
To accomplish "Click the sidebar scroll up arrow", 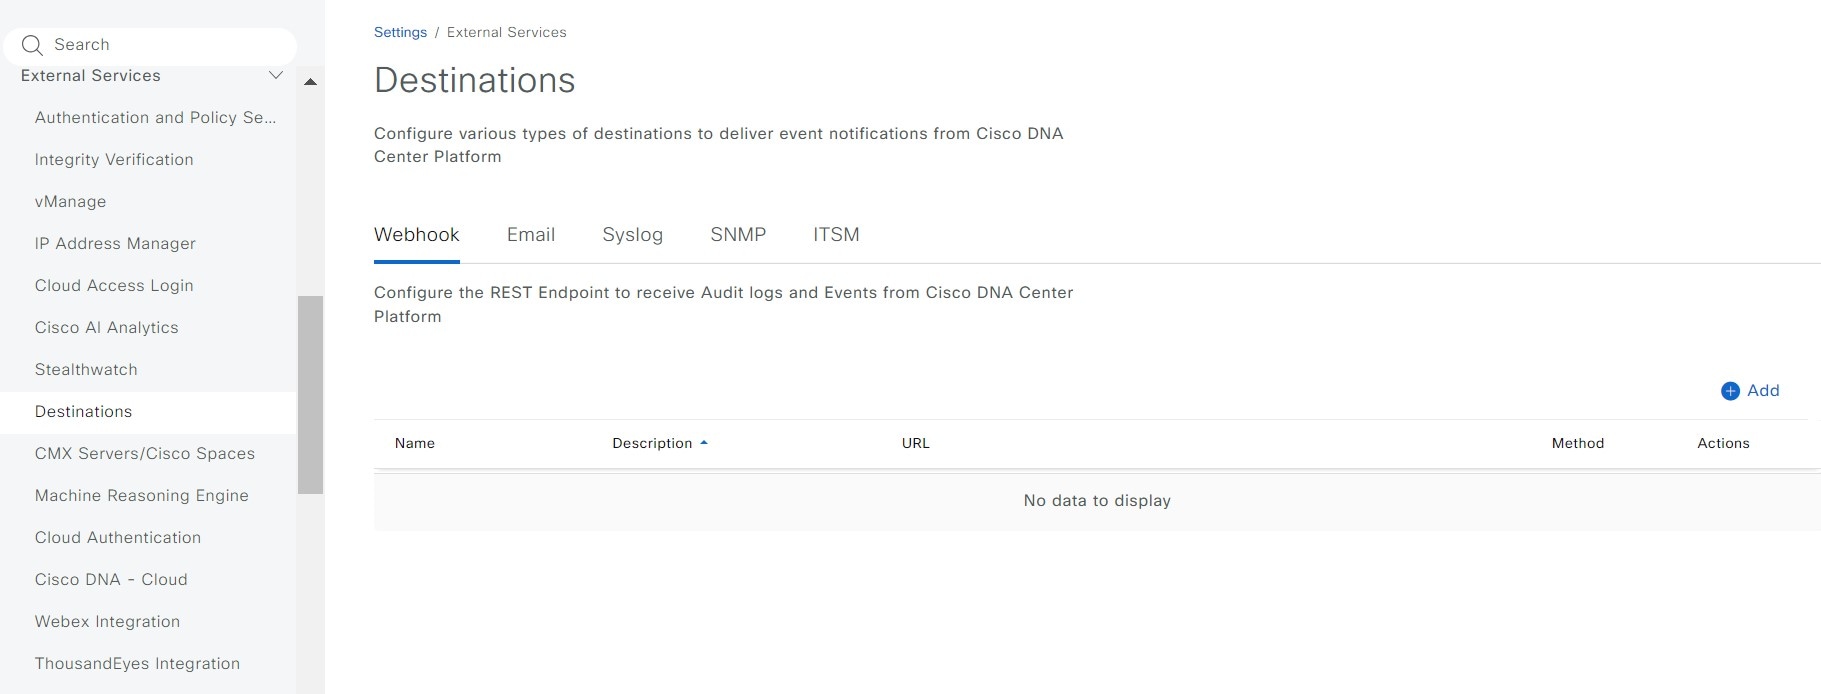I will (x=310, y=82).
